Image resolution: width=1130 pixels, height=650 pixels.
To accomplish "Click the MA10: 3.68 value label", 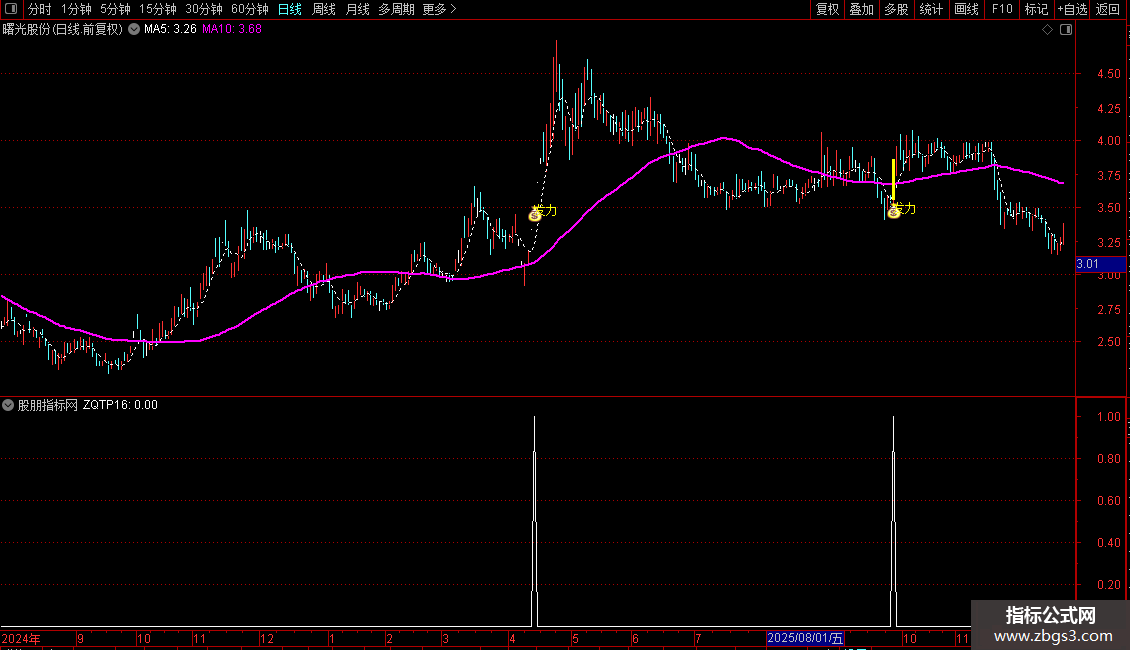I will point(232,30).
